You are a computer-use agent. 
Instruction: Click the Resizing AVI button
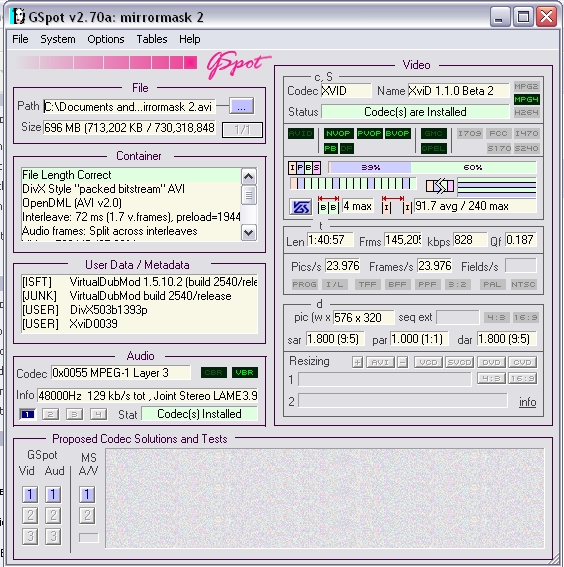(380, 362)
